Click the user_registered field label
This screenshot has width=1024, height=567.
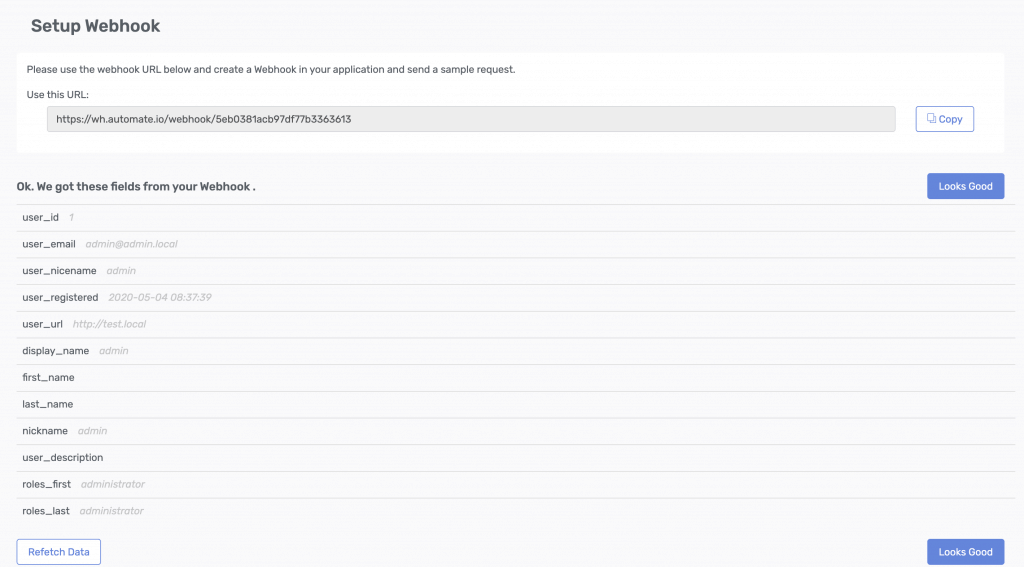click(60, 297)
